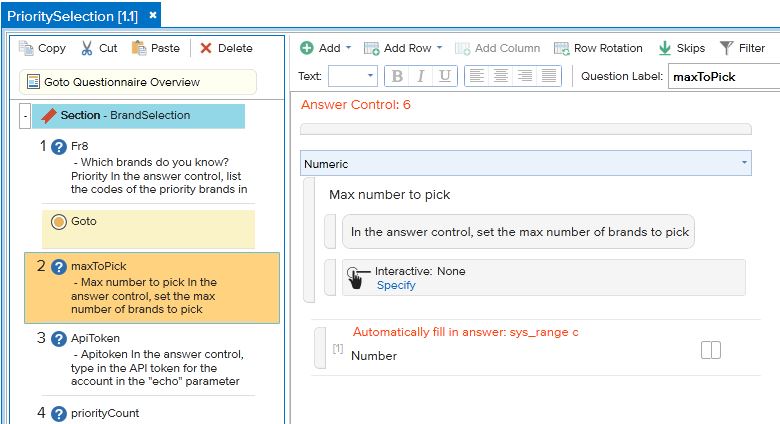Justify text alignment
This screenshot has height=424, width=780.
pos(549,76)
